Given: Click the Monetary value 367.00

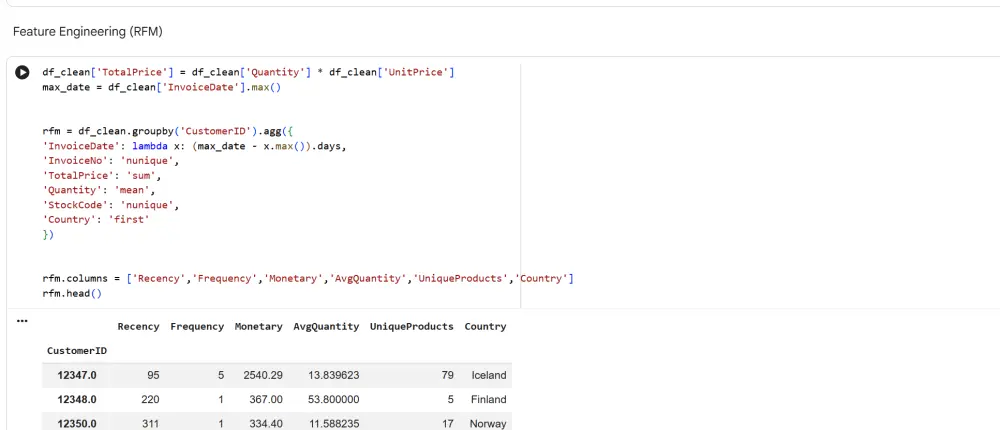Looking at the screenshot, I should pos(268,399).
